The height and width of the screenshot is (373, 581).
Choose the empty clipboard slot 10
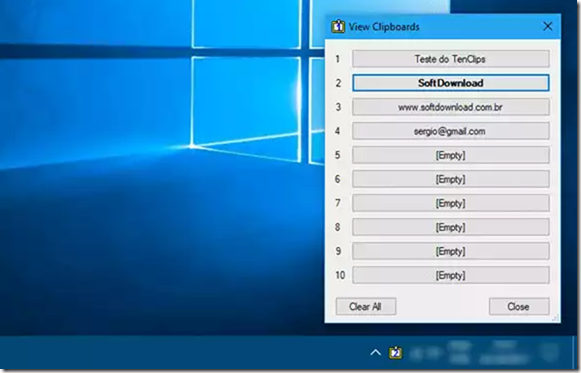click(x=451, y=275)
